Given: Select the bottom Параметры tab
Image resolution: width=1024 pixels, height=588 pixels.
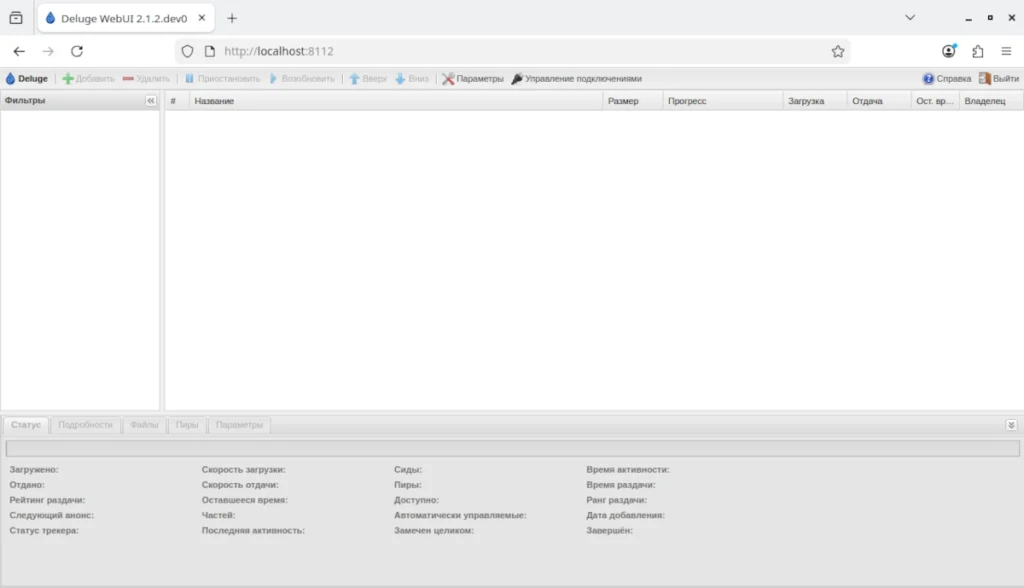Looking at the screenshot, I should [240, 425].
